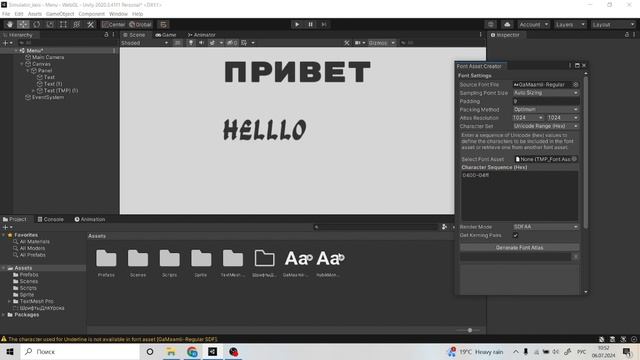Screen dimensions: 640x360
Task: Open the Layers dropdown
Action: click(x=570, y=24)
